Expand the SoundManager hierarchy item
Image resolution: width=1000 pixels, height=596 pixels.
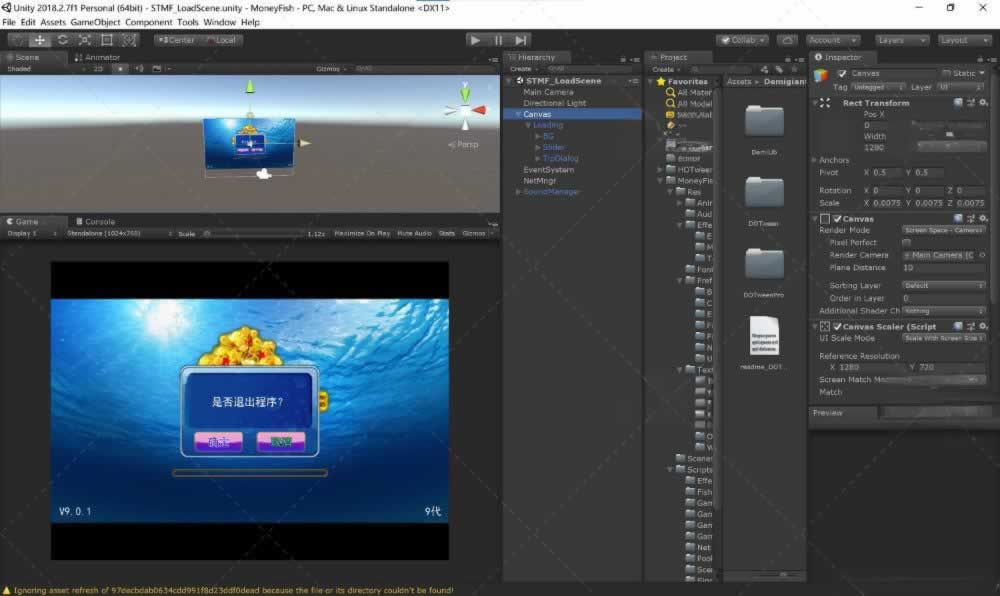tap(518, 192)
